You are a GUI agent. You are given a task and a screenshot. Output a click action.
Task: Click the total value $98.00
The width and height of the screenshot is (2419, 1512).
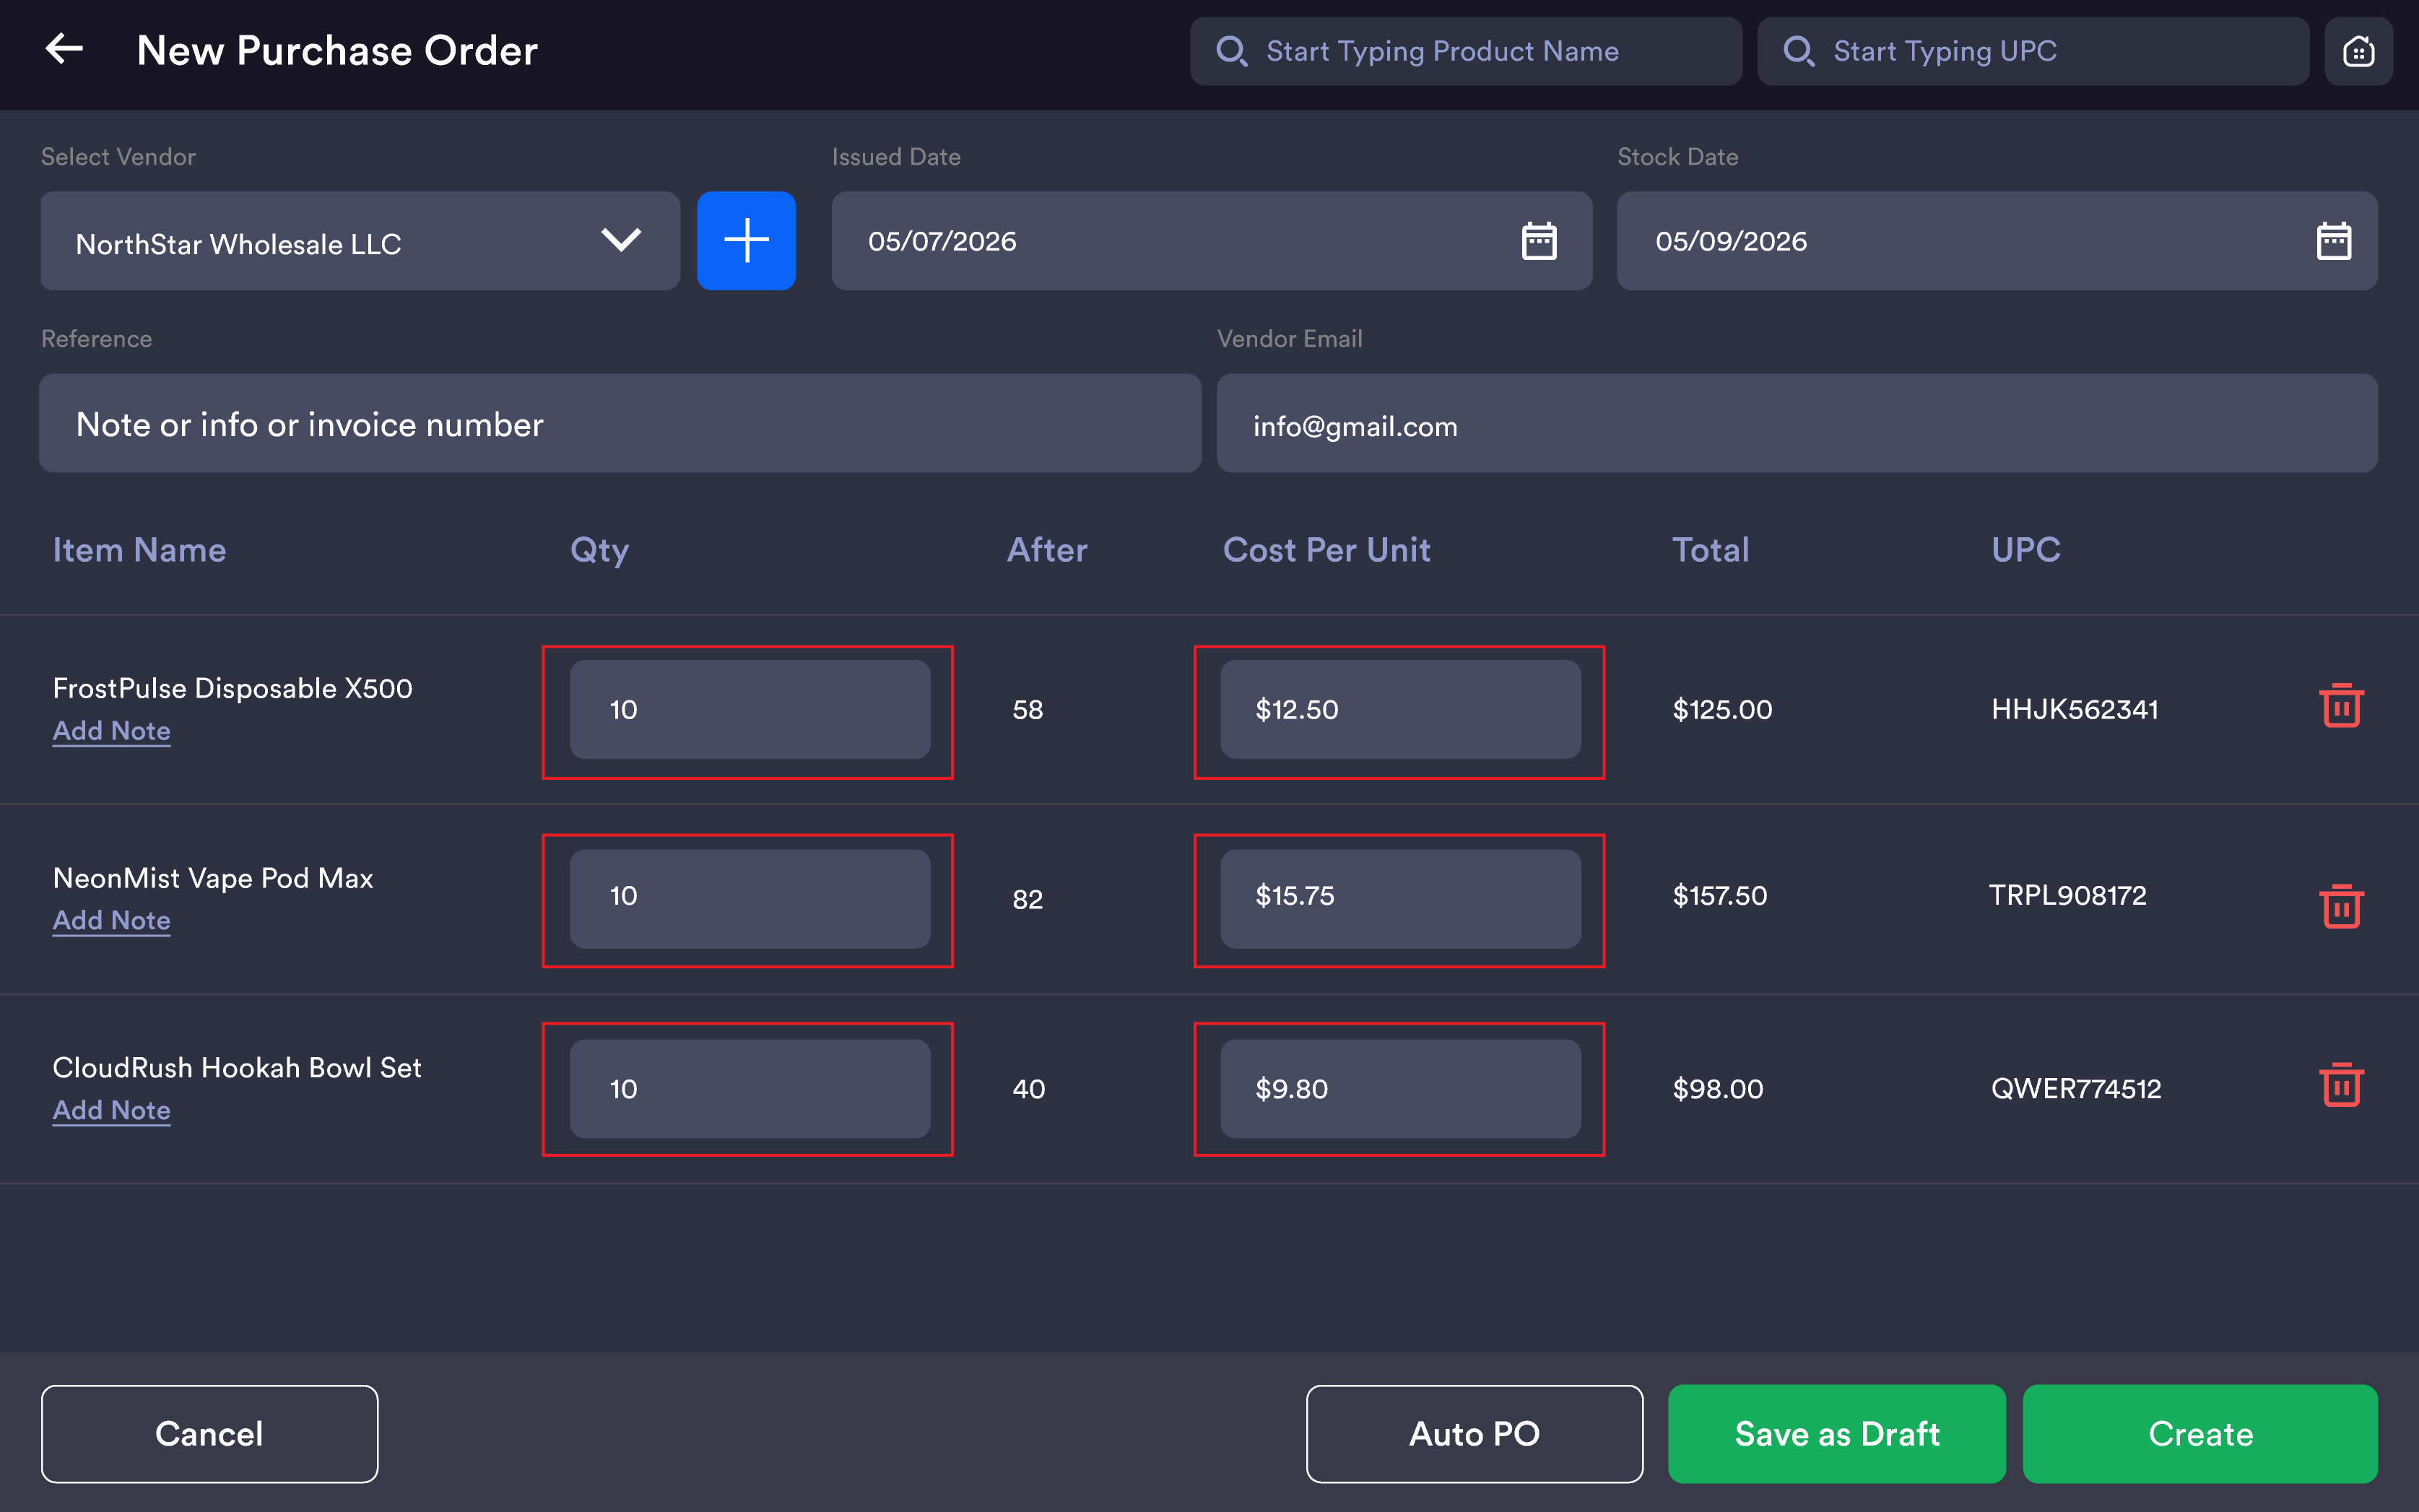(x=1718, y=1088)
